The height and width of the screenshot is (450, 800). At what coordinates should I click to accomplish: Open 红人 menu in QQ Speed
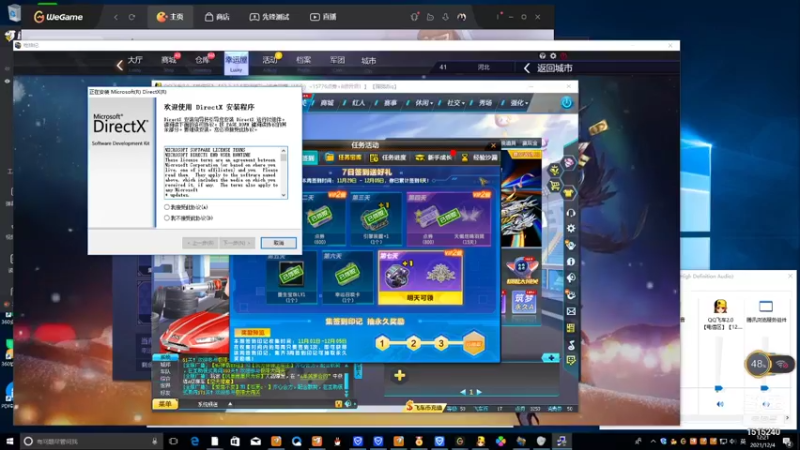(358, 103)
